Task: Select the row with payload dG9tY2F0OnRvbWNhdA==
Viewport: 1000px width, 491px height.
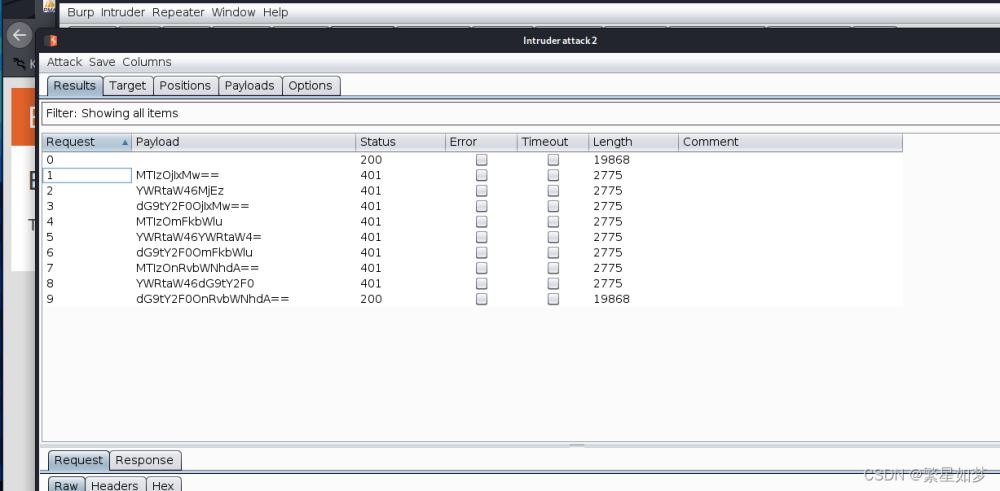Action: click(x=472, y=299)
